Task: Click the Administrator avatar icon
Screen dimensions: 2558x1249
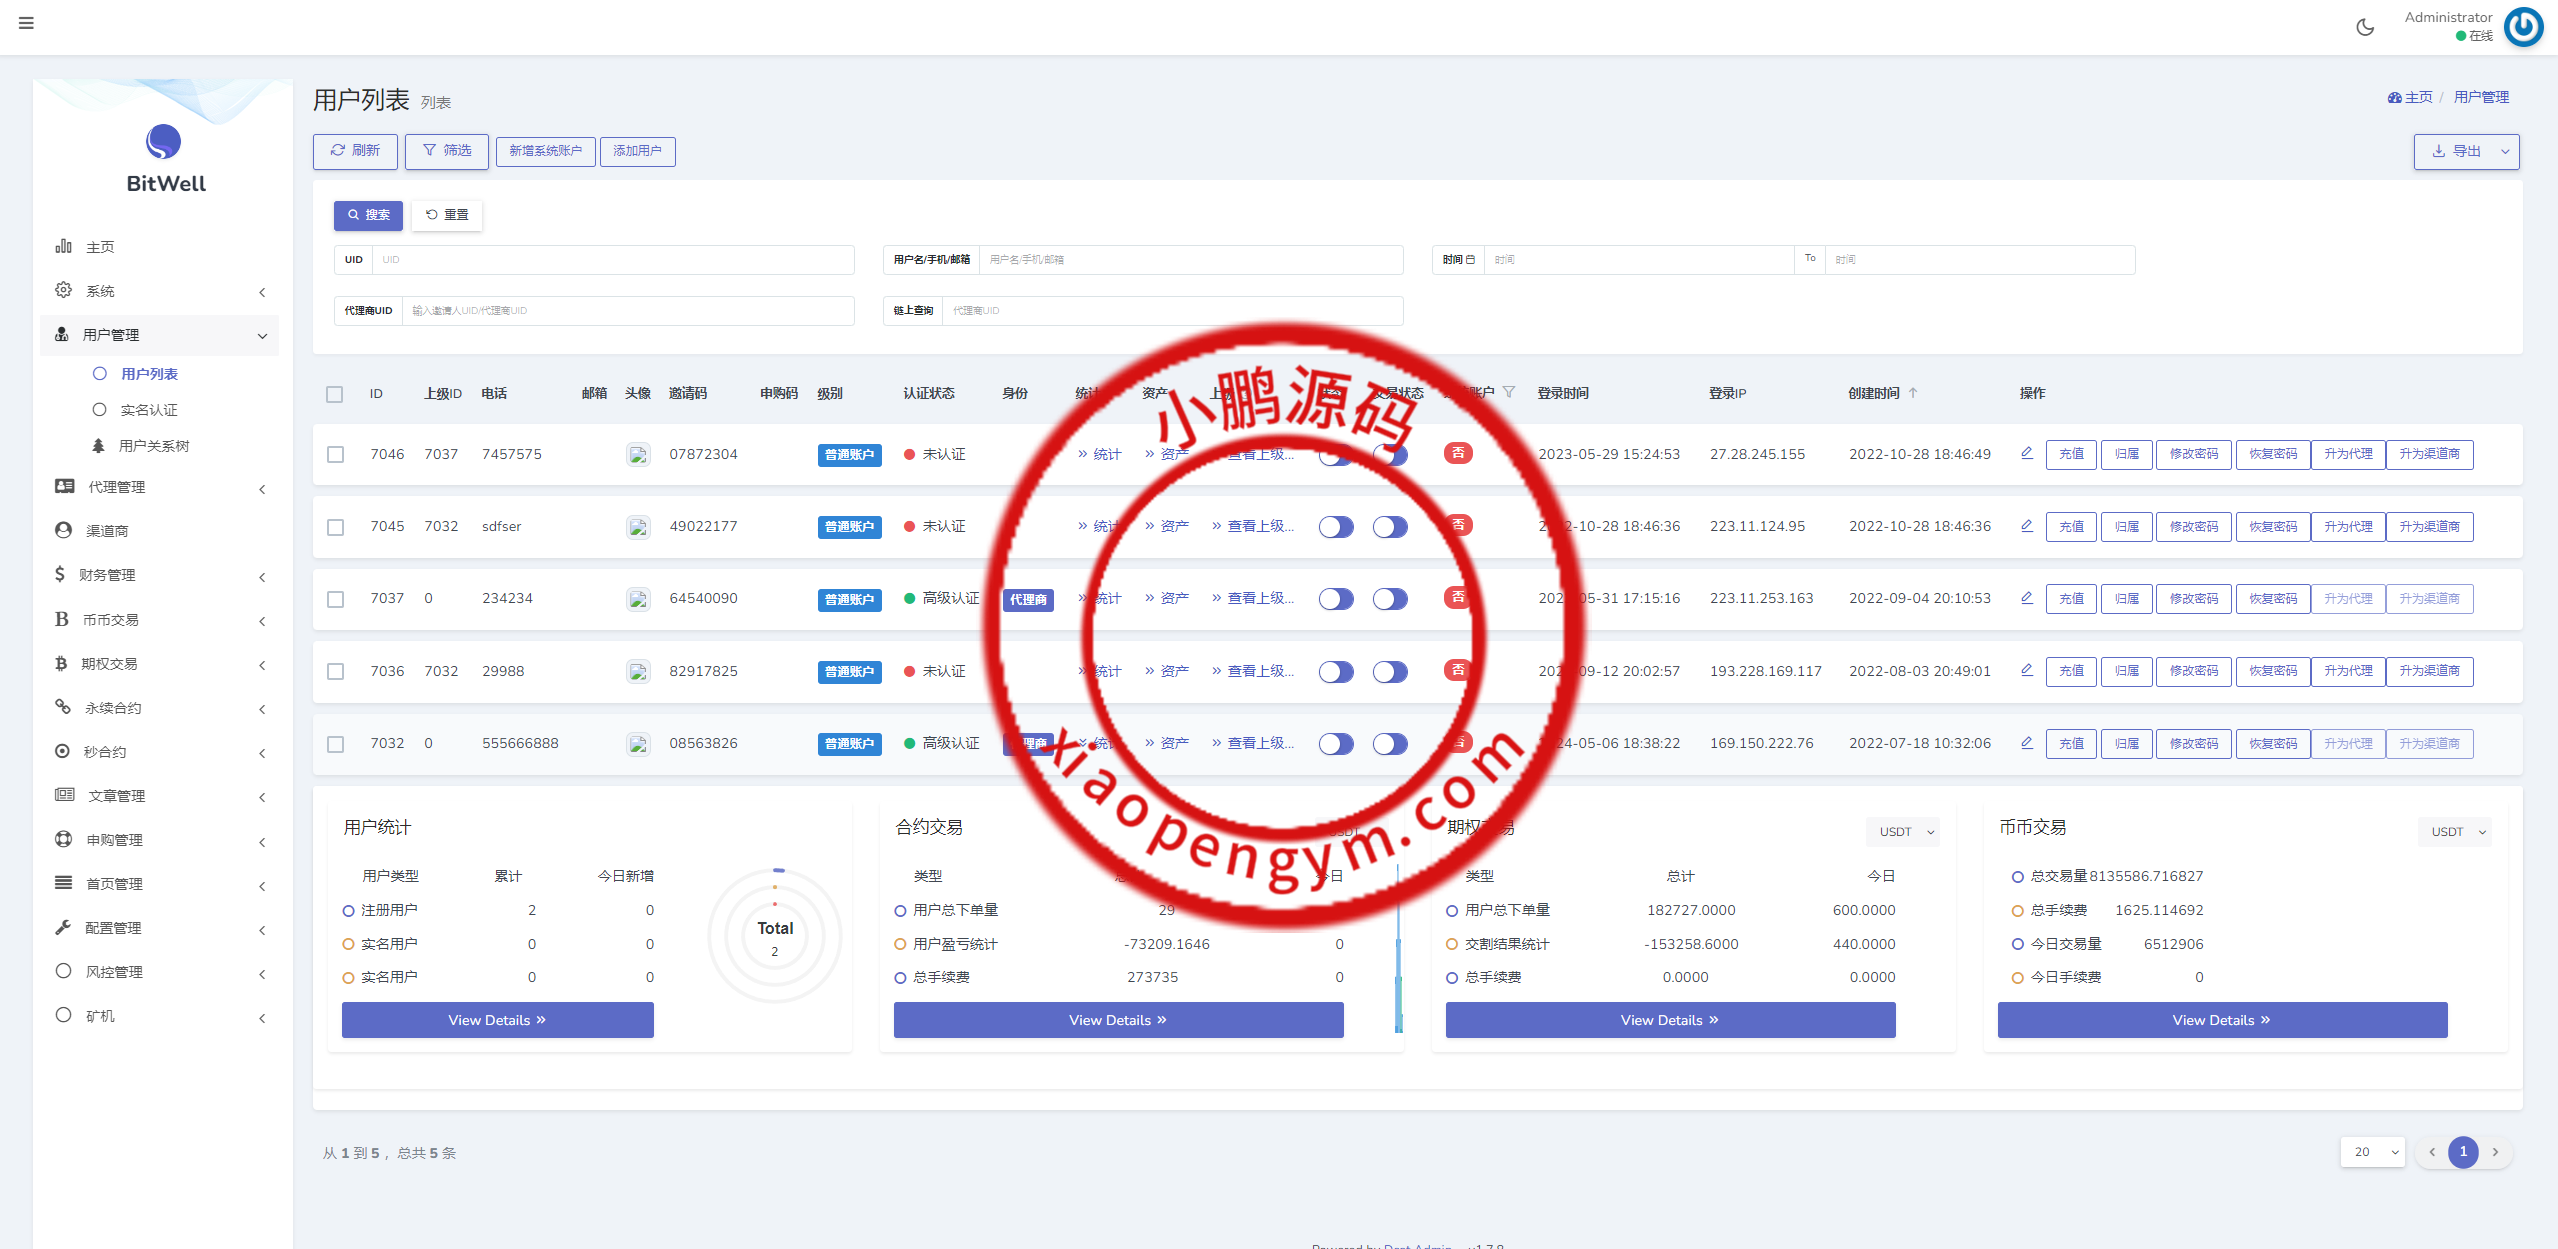Action: click(2523, 27)
